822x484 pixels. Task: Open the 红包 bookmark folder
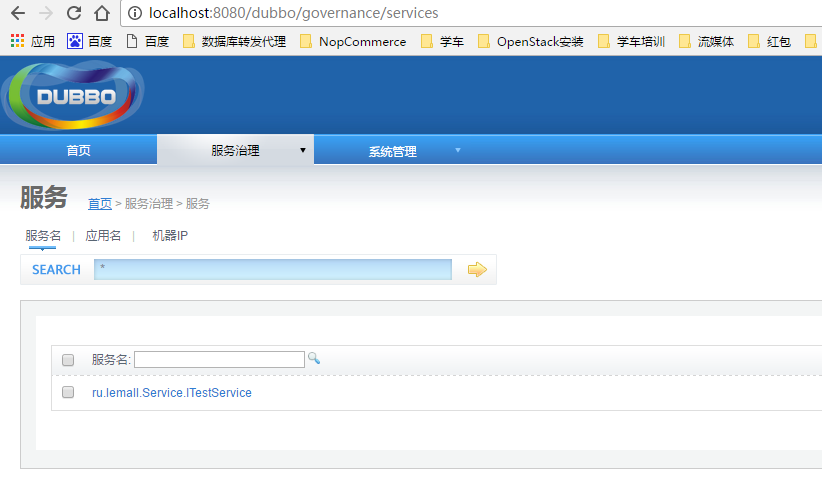[x=769, y=41]
